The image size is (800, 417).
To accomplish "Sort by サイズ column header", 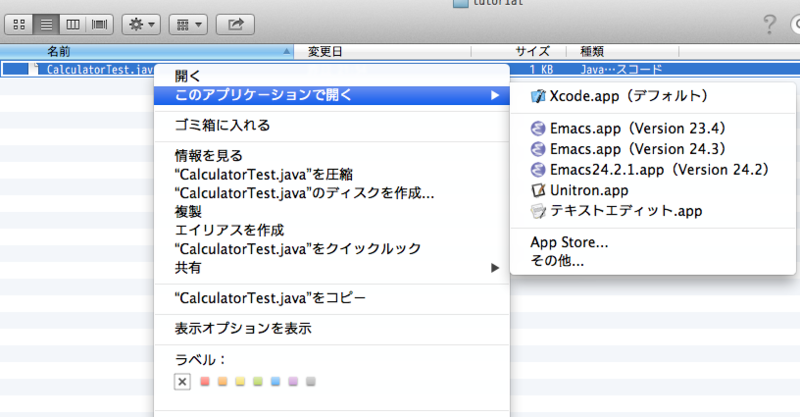I will 519,52.
